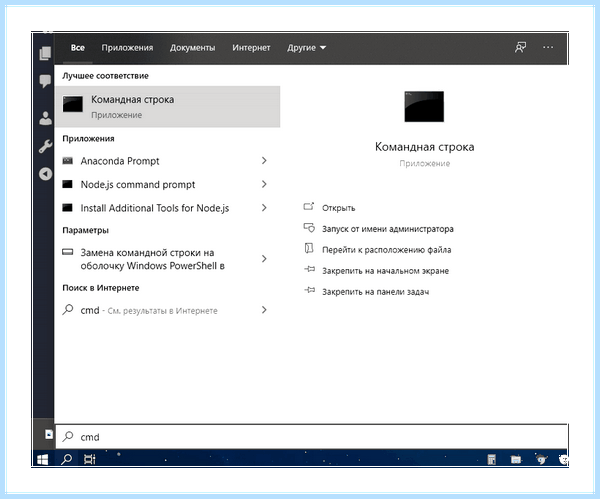The height and width of the screenshot is (499, 600).
Task: Click the chat bubble icon in sidebar
Action: pos(45,81)
